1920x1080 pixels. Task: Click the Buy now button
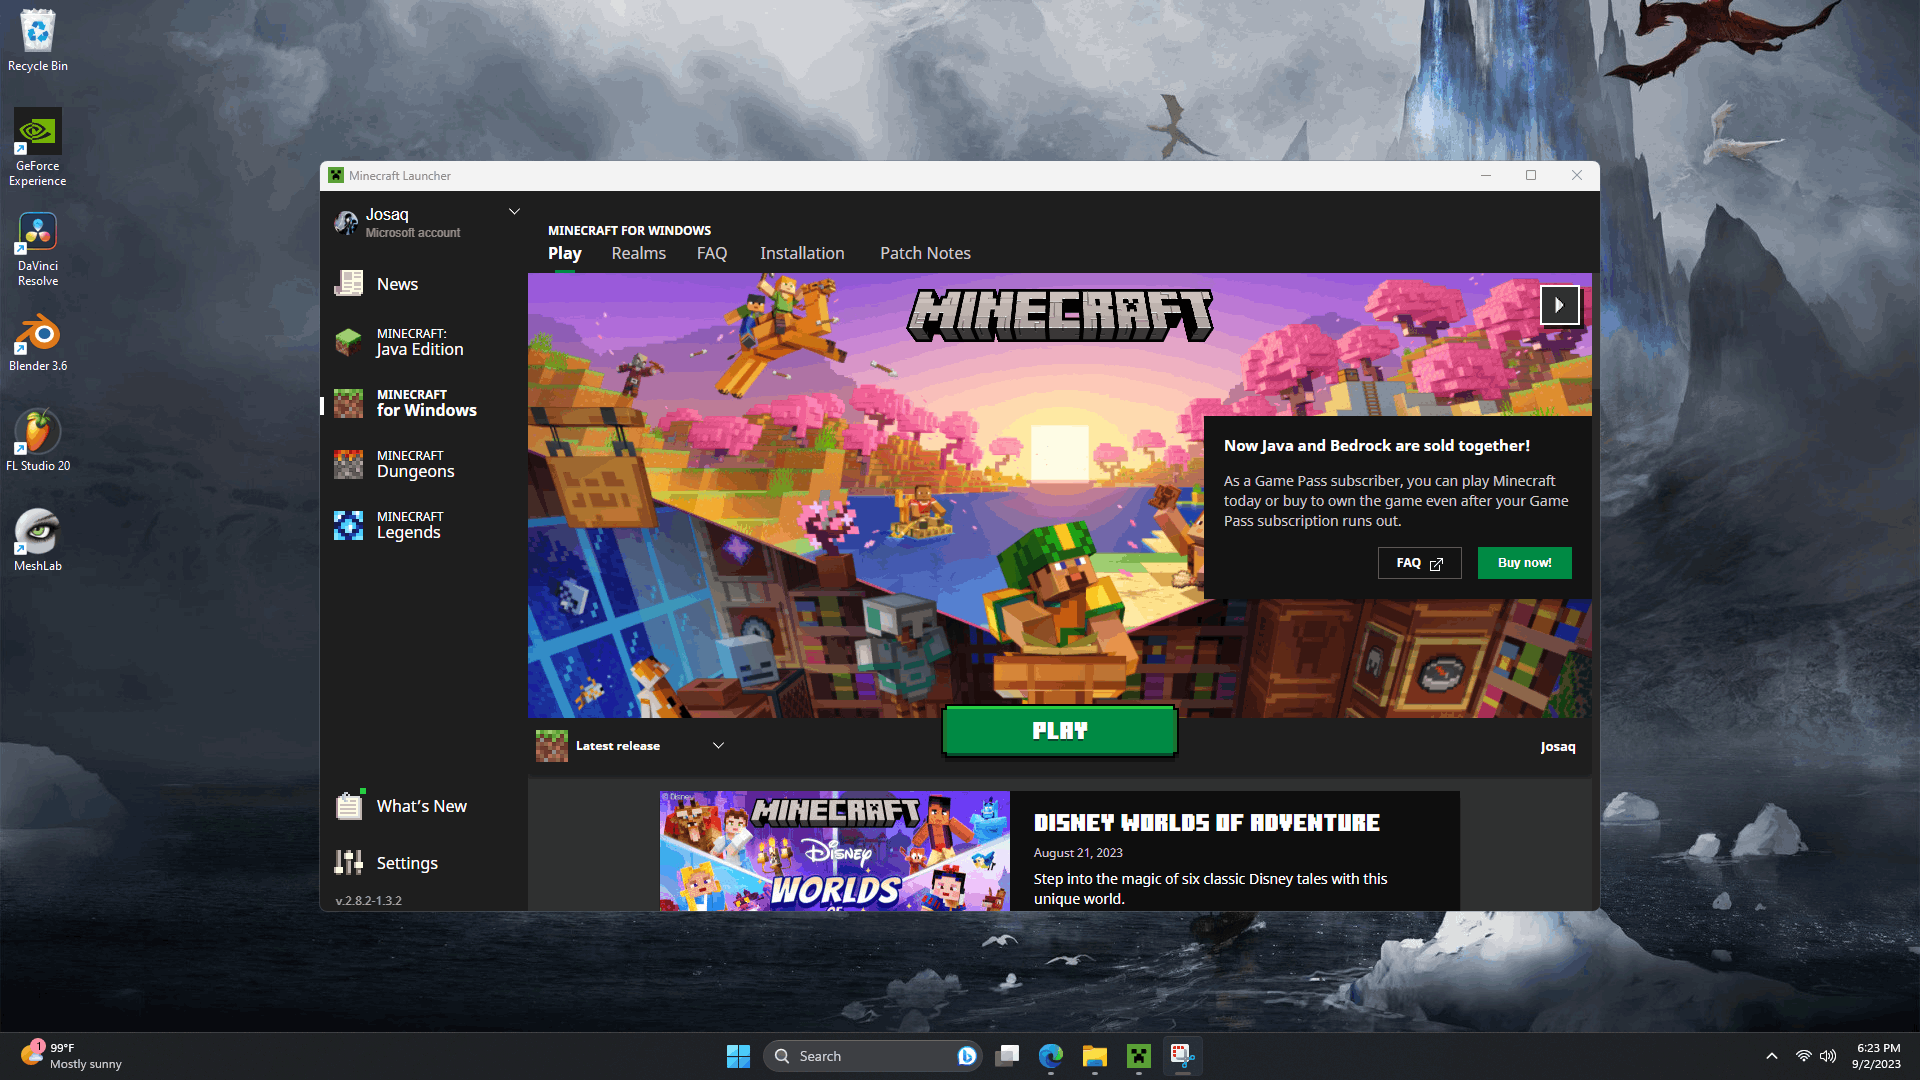click(x=1524, y=562)
